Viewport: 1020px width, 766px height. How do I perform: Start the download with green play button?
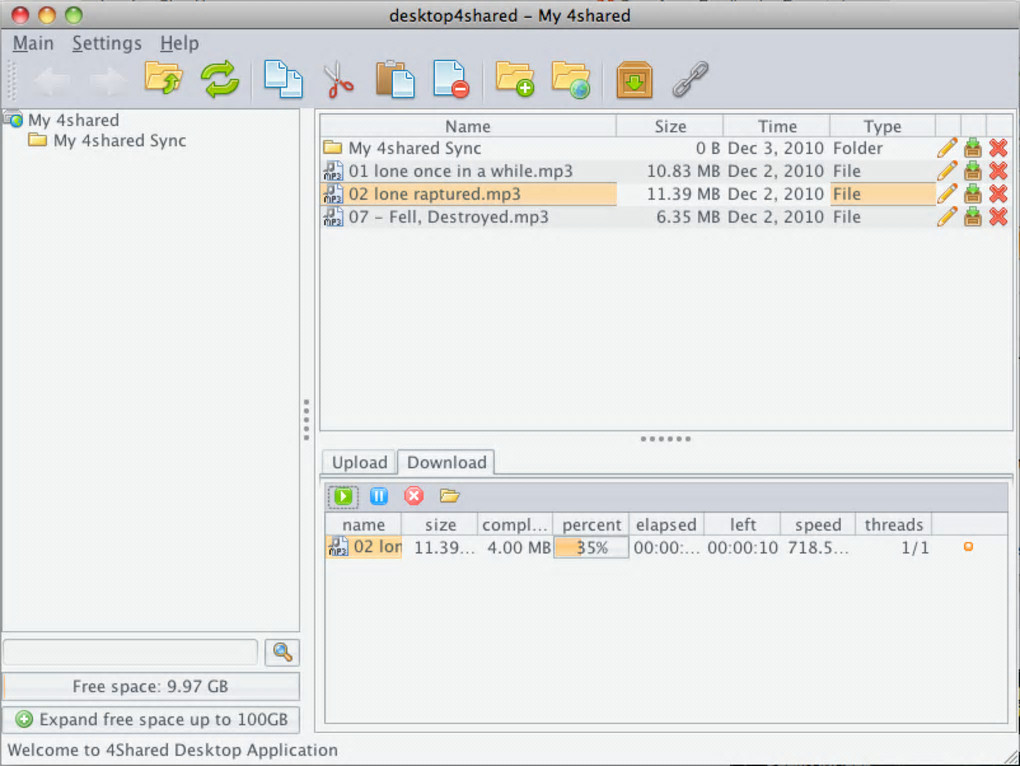coord(343,496)
